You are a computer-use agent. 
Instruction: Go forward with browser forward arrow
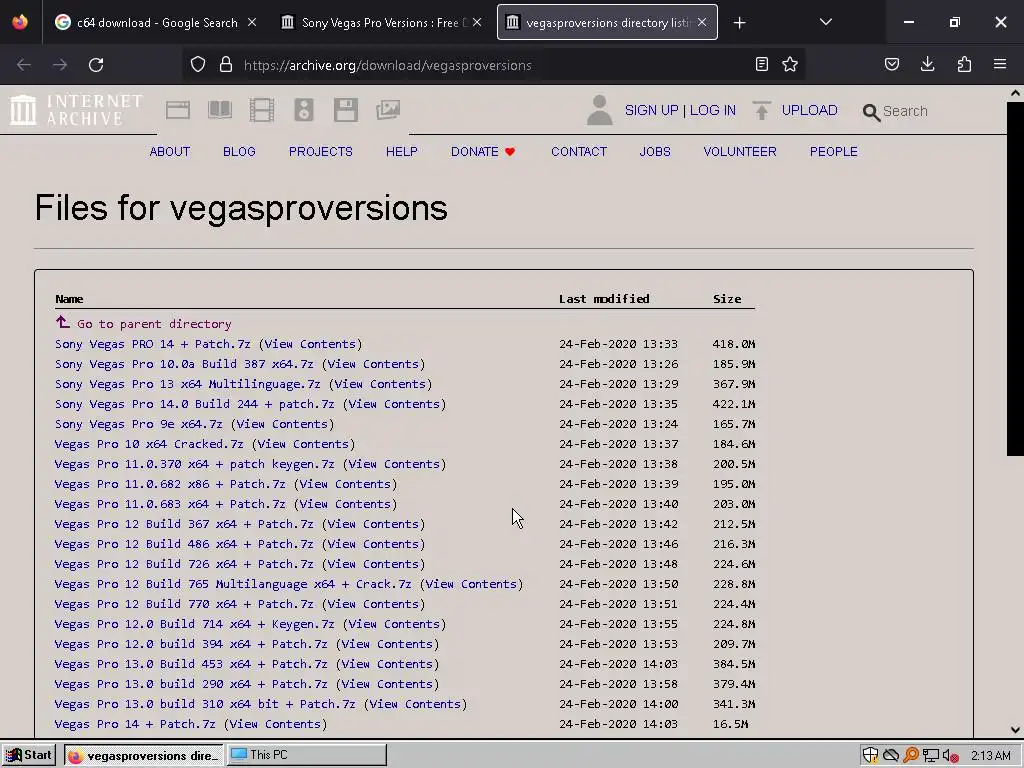(x=60, y=65)
